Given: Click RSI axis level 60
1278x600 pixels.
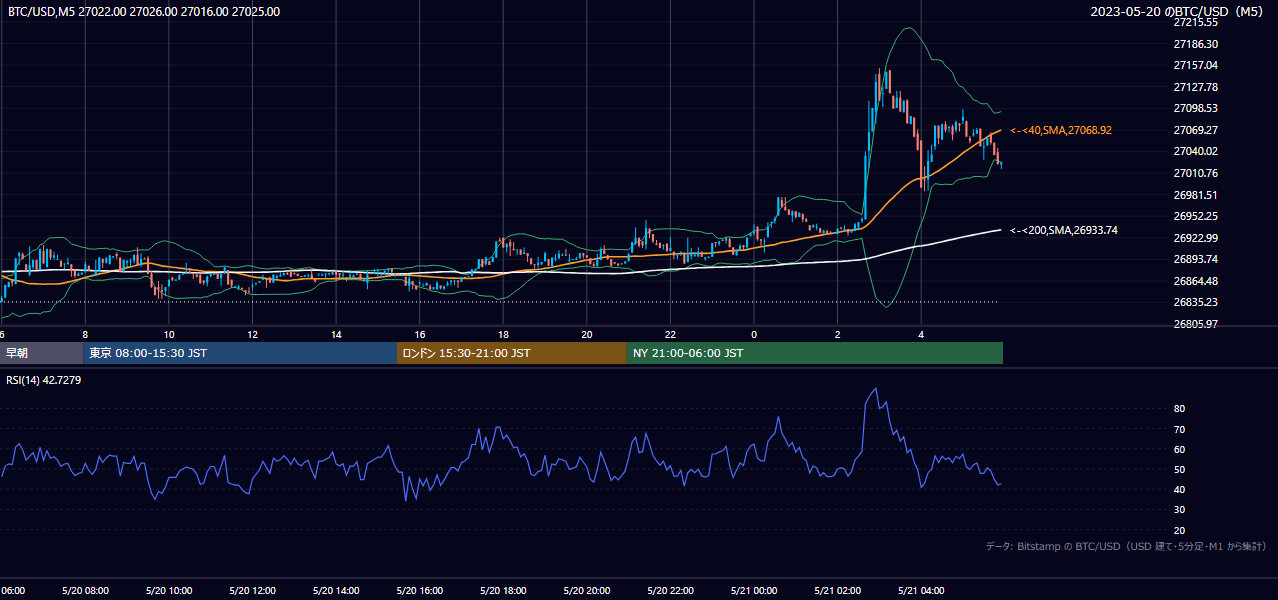Looking at the screenshot, I should pyautogui.click(x=1180, y=449).
